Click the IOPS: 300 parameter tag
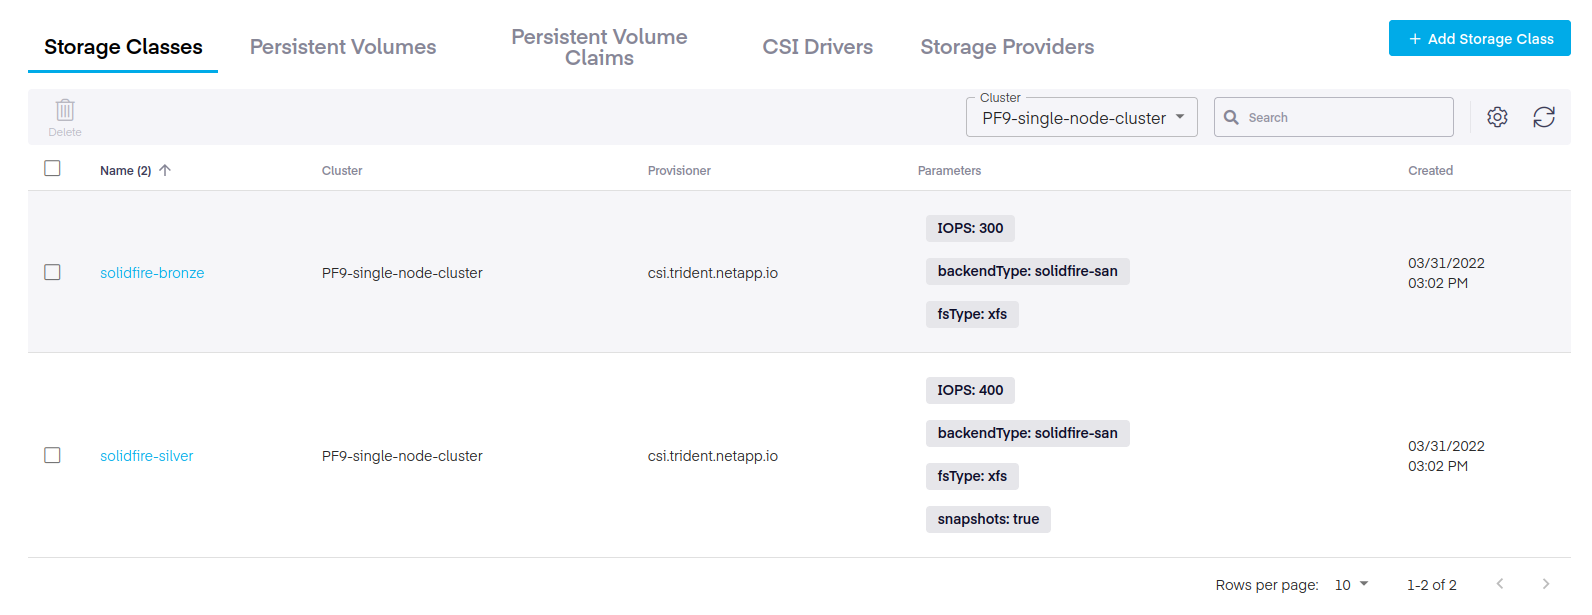The height and width of the screenshot is (615, 1592). (x=970, y=228)
